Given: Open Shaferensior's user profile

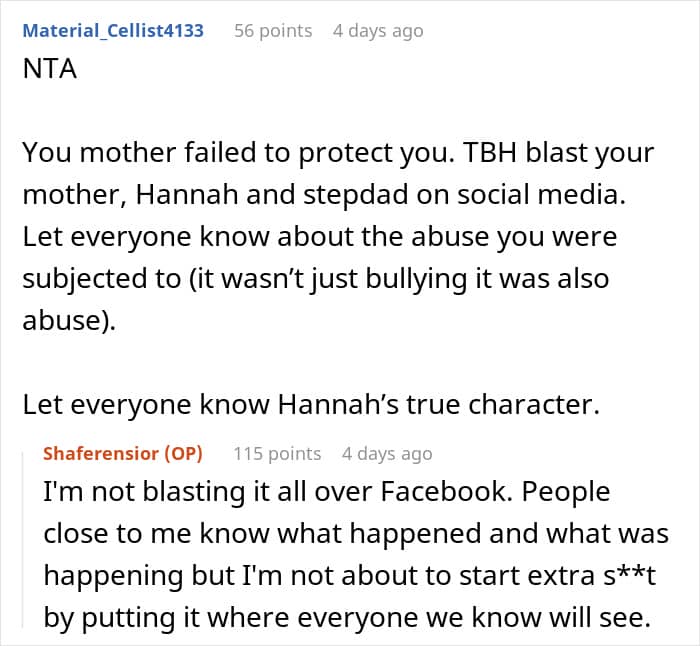Looking at the screenshot, I should pos(100,453).
